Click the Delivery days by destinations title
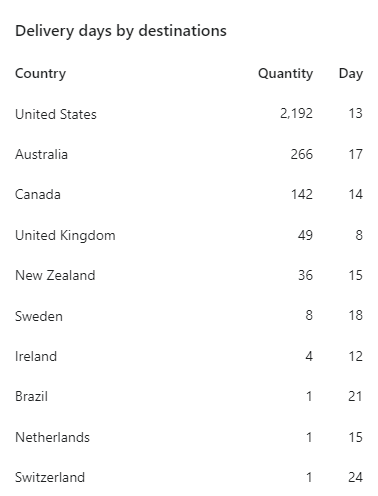This screenshot has width=378, height=496. coord(121,31)
